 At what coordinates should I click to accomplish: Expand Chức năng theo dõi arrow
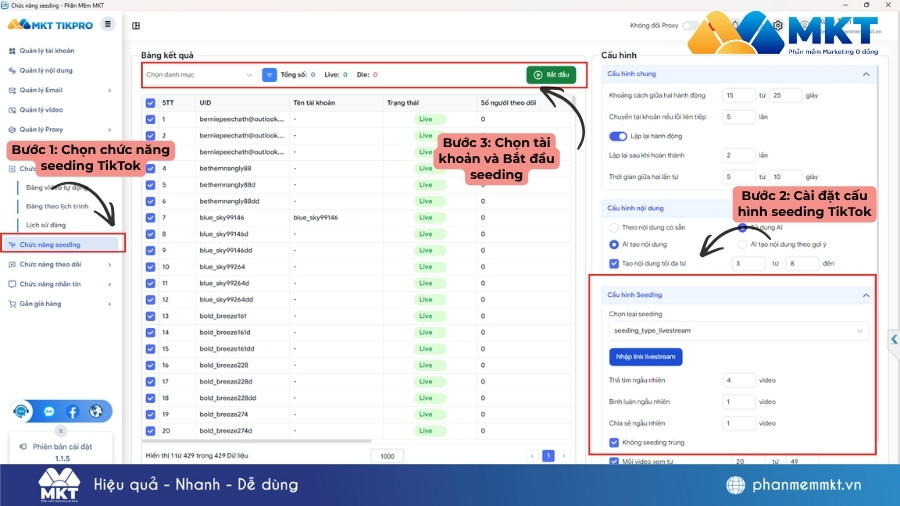(x=110, y=264)
